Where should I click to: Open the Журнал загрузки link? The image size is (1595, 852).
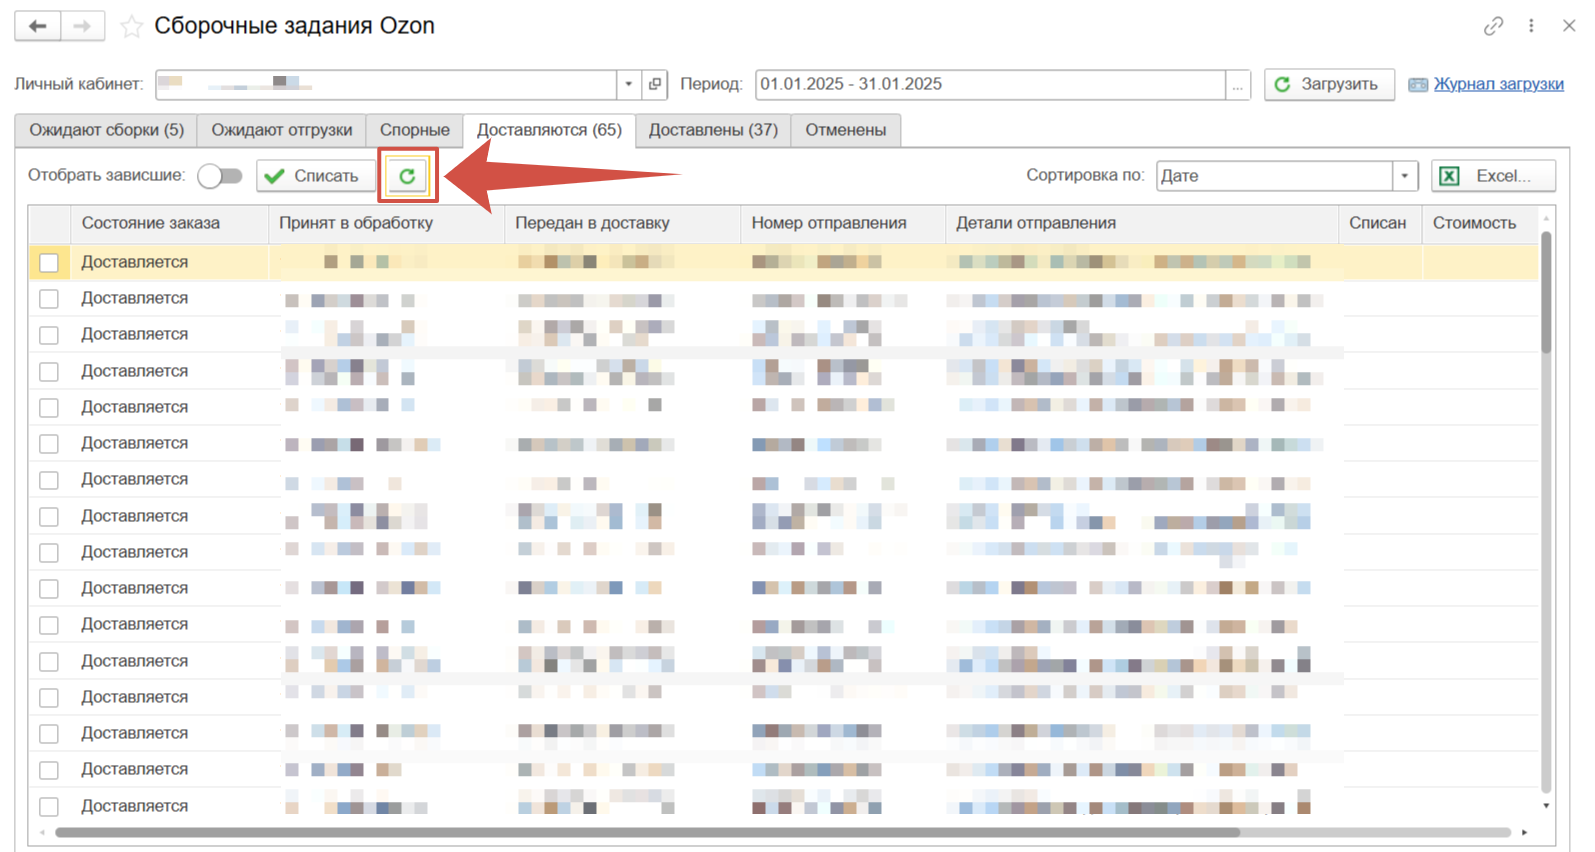[1498, 84]
